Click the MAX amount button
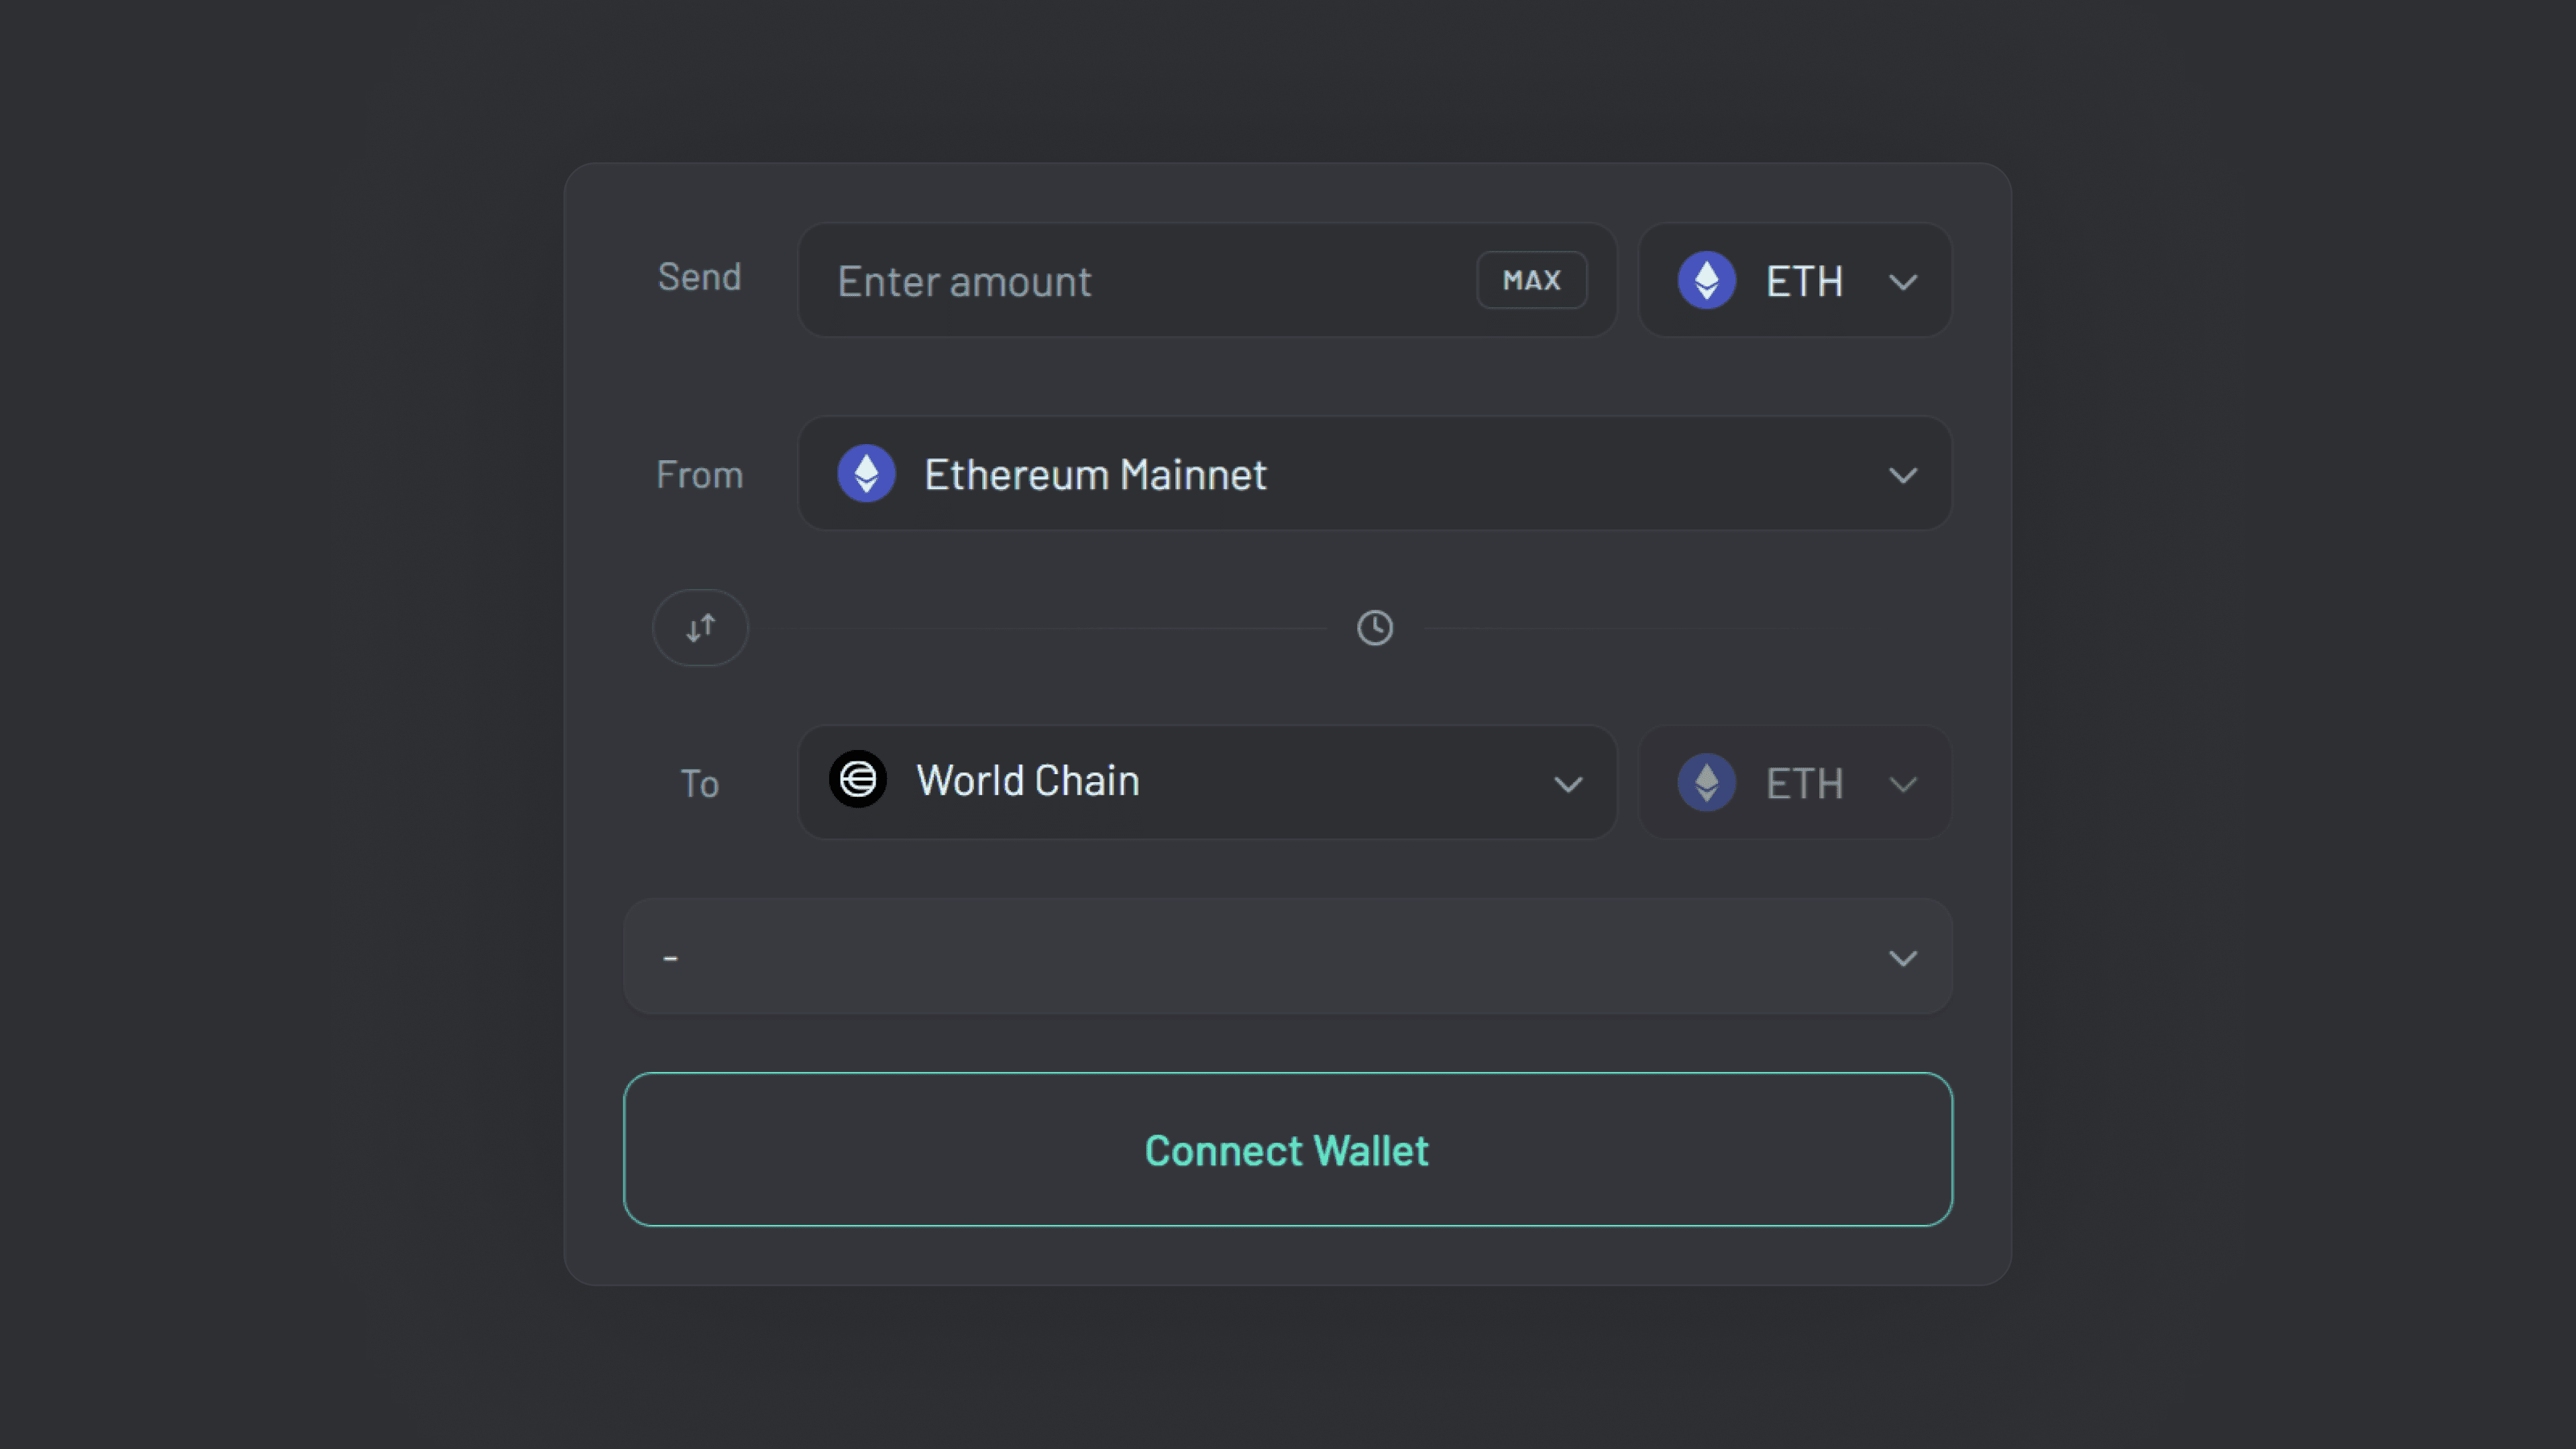This screenshot has height=1449, width=2576. click(1531, 280)
